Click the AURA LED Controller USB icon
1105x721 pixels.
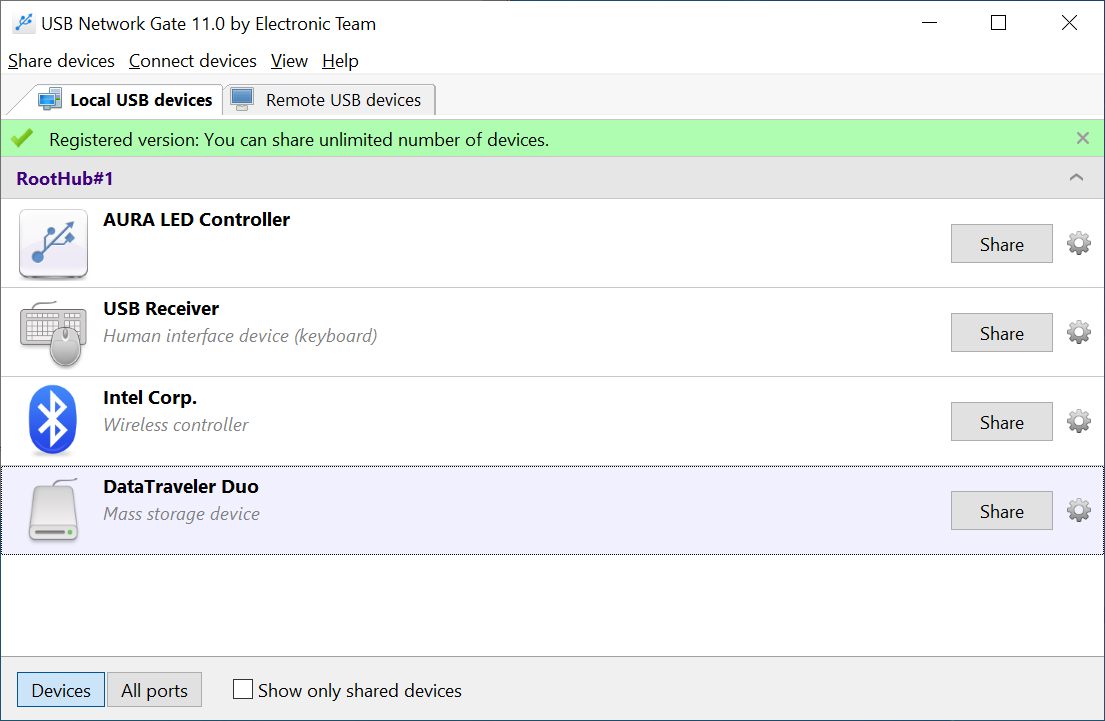click(x=54, y=243)
